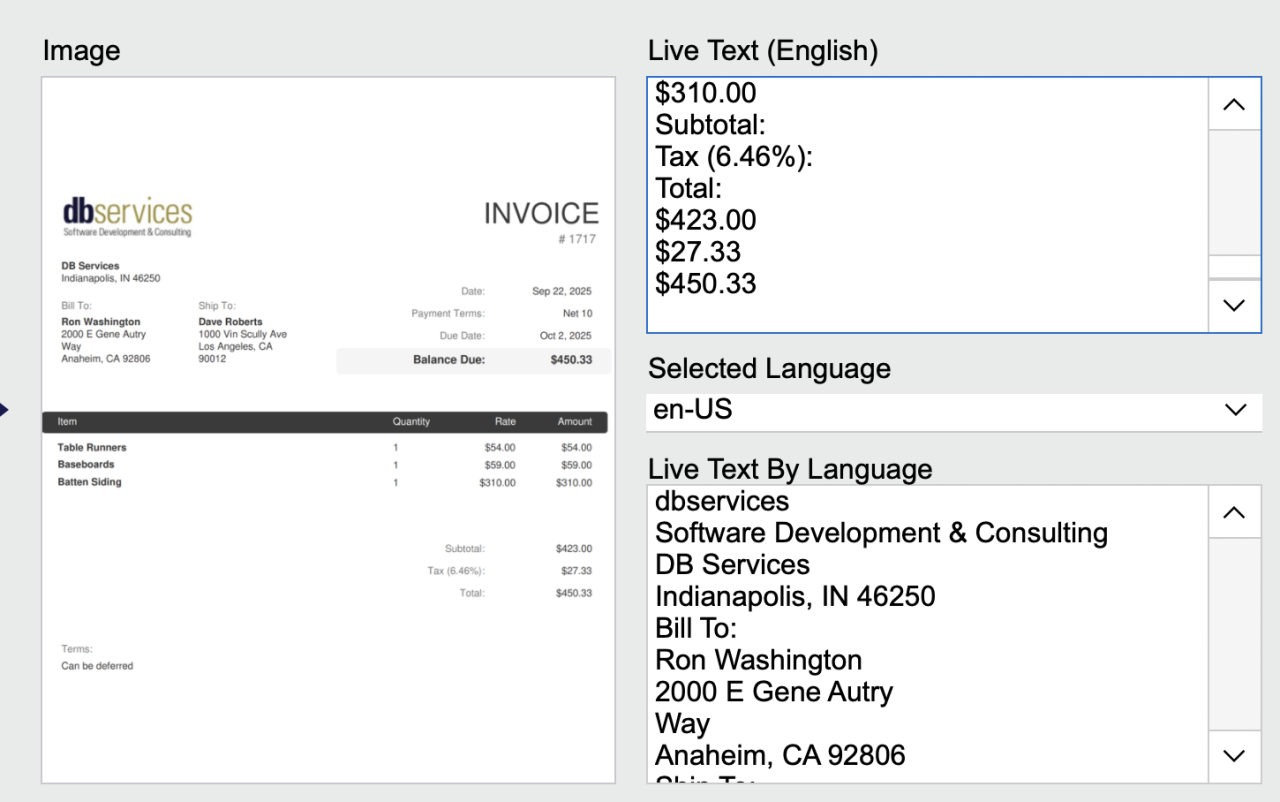Click the '$450.33' line in Live Text
The height and width of the screenshot is (802, 1280).
click(x=706, y=284)
